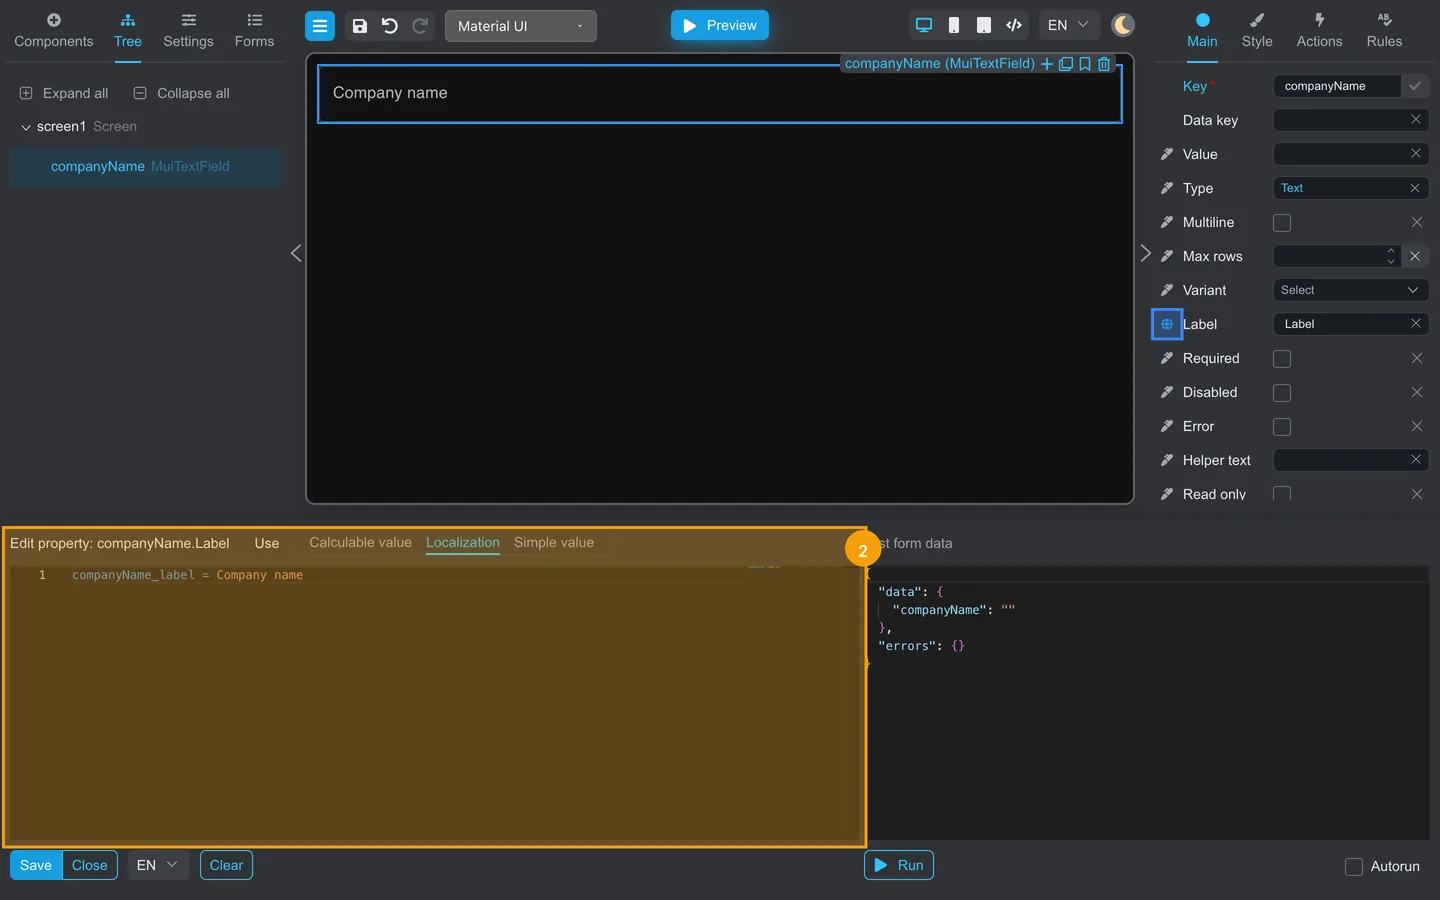
Task: Switch to tablet viewport icon
Action: (x=984, y=25)
